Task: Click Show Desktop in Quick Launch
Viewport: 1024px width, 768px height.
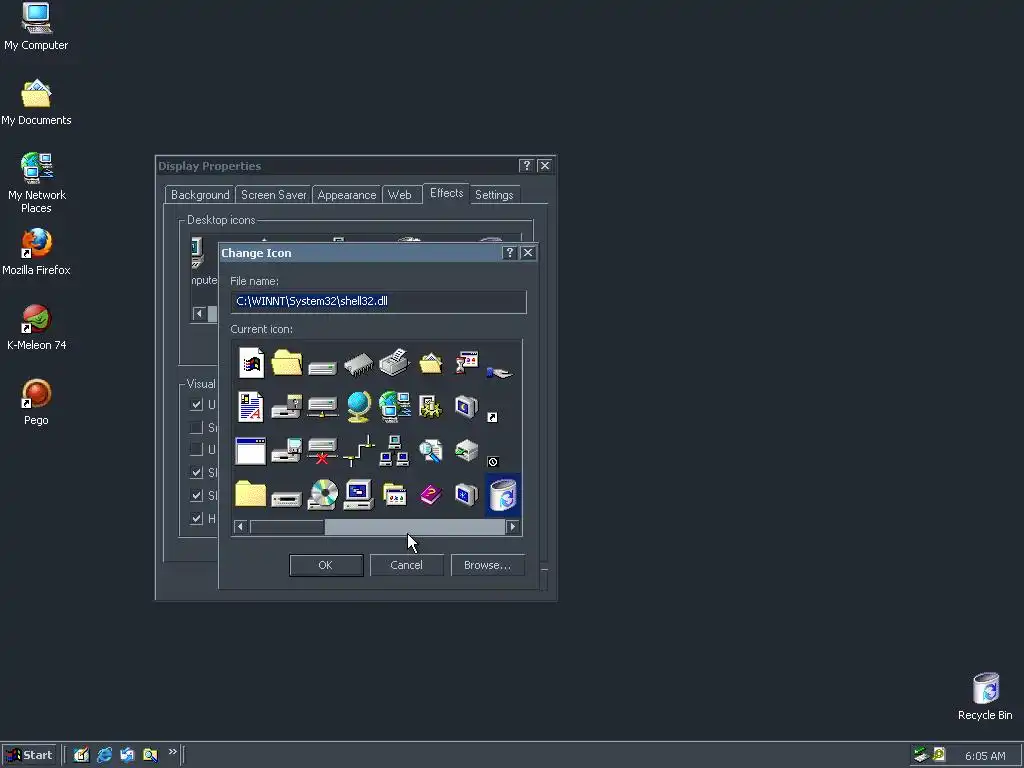Action: 81,755
